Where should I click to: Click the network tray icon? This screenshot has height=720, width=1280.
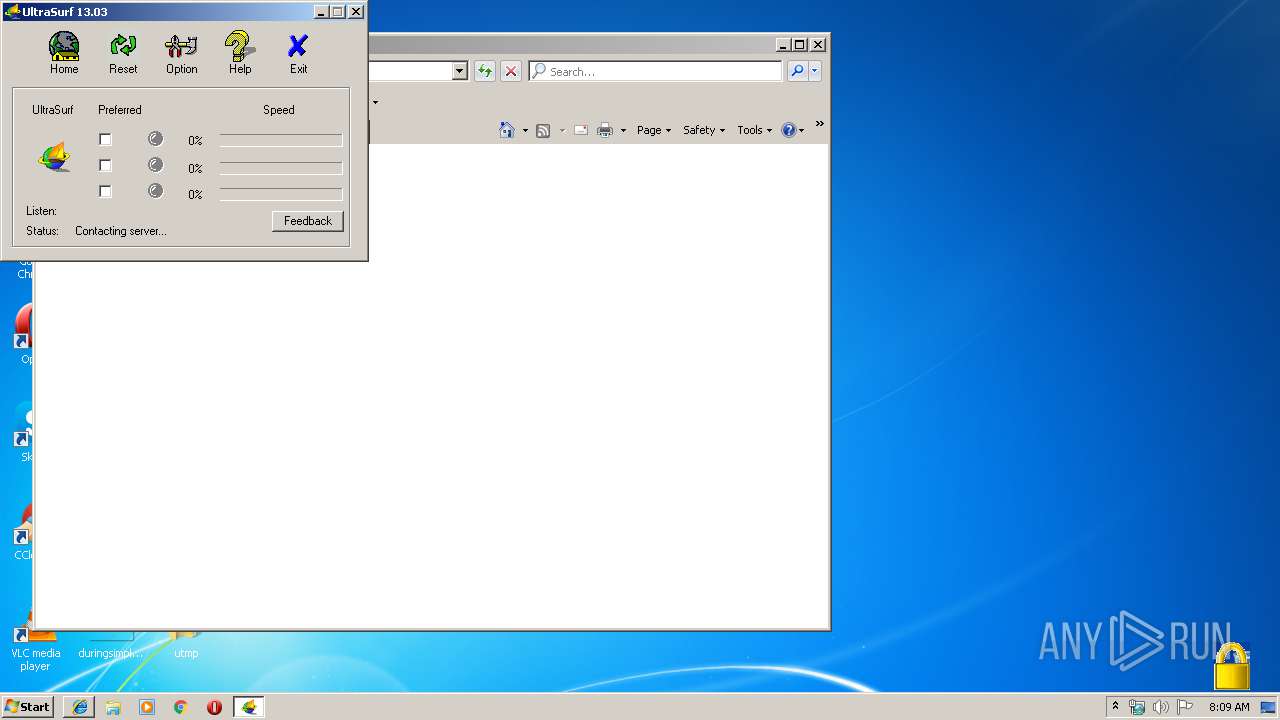tap(1137, 707)
